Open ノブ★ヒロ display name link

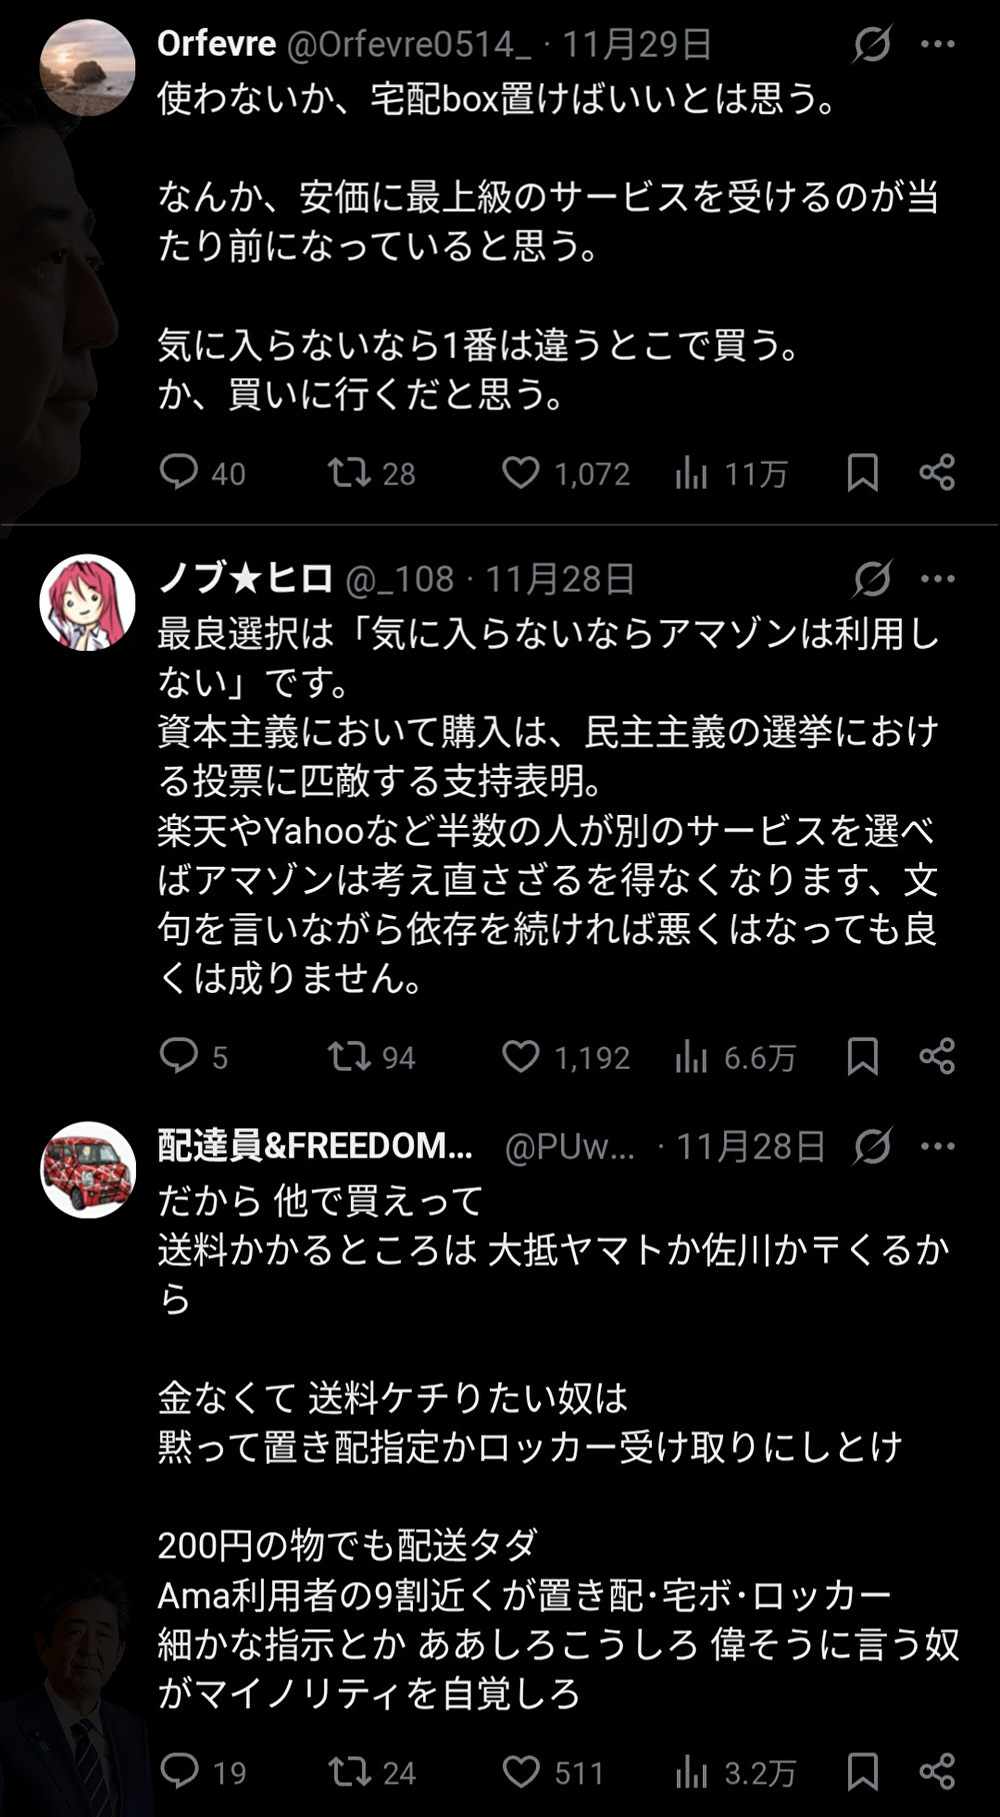pos(245,578)
